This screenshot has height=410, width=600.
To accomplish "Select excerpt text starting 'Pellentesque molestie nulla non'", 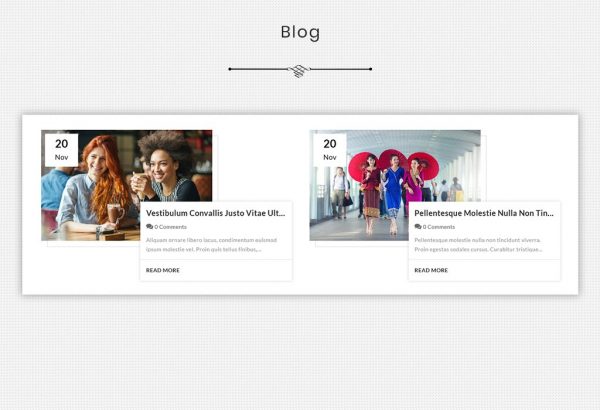I will (478, 245).
